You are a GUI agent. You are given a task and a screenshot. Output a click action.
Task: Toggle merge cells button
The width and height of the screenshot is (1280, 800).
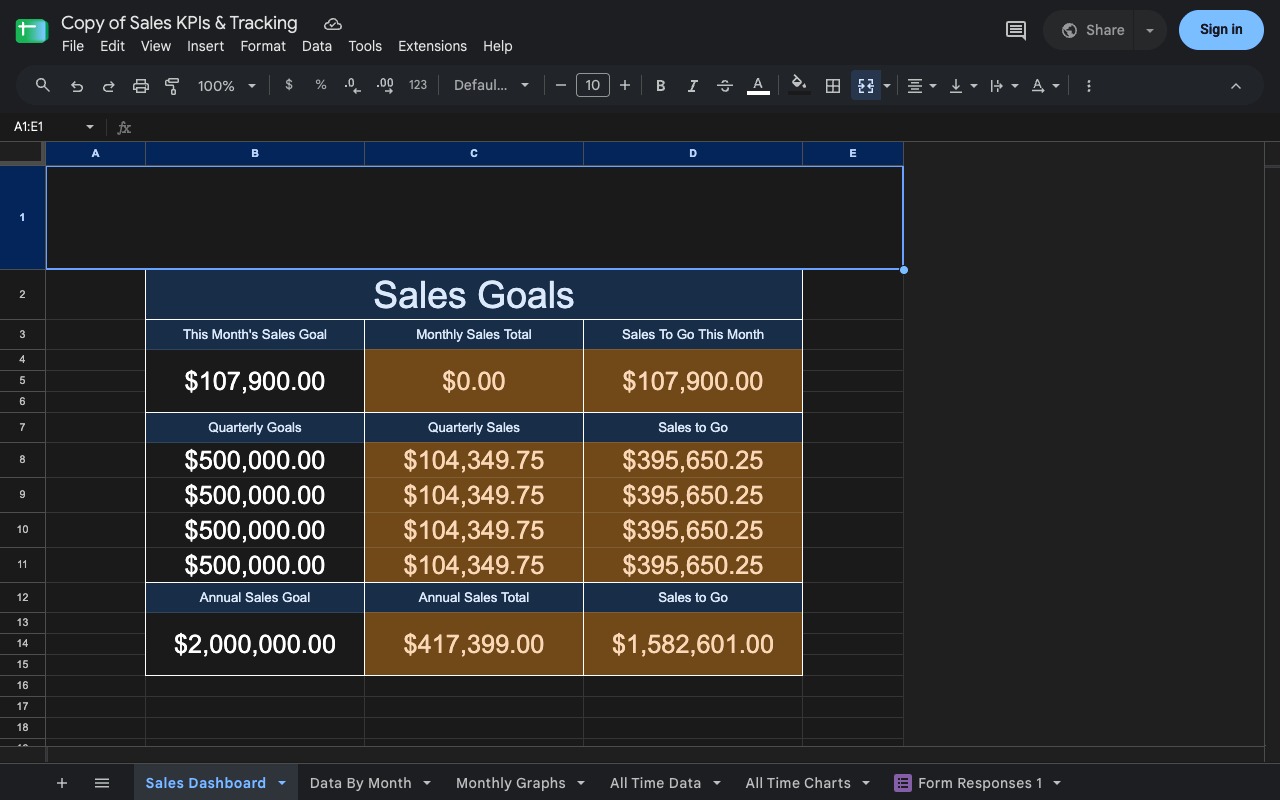(866, 86)
